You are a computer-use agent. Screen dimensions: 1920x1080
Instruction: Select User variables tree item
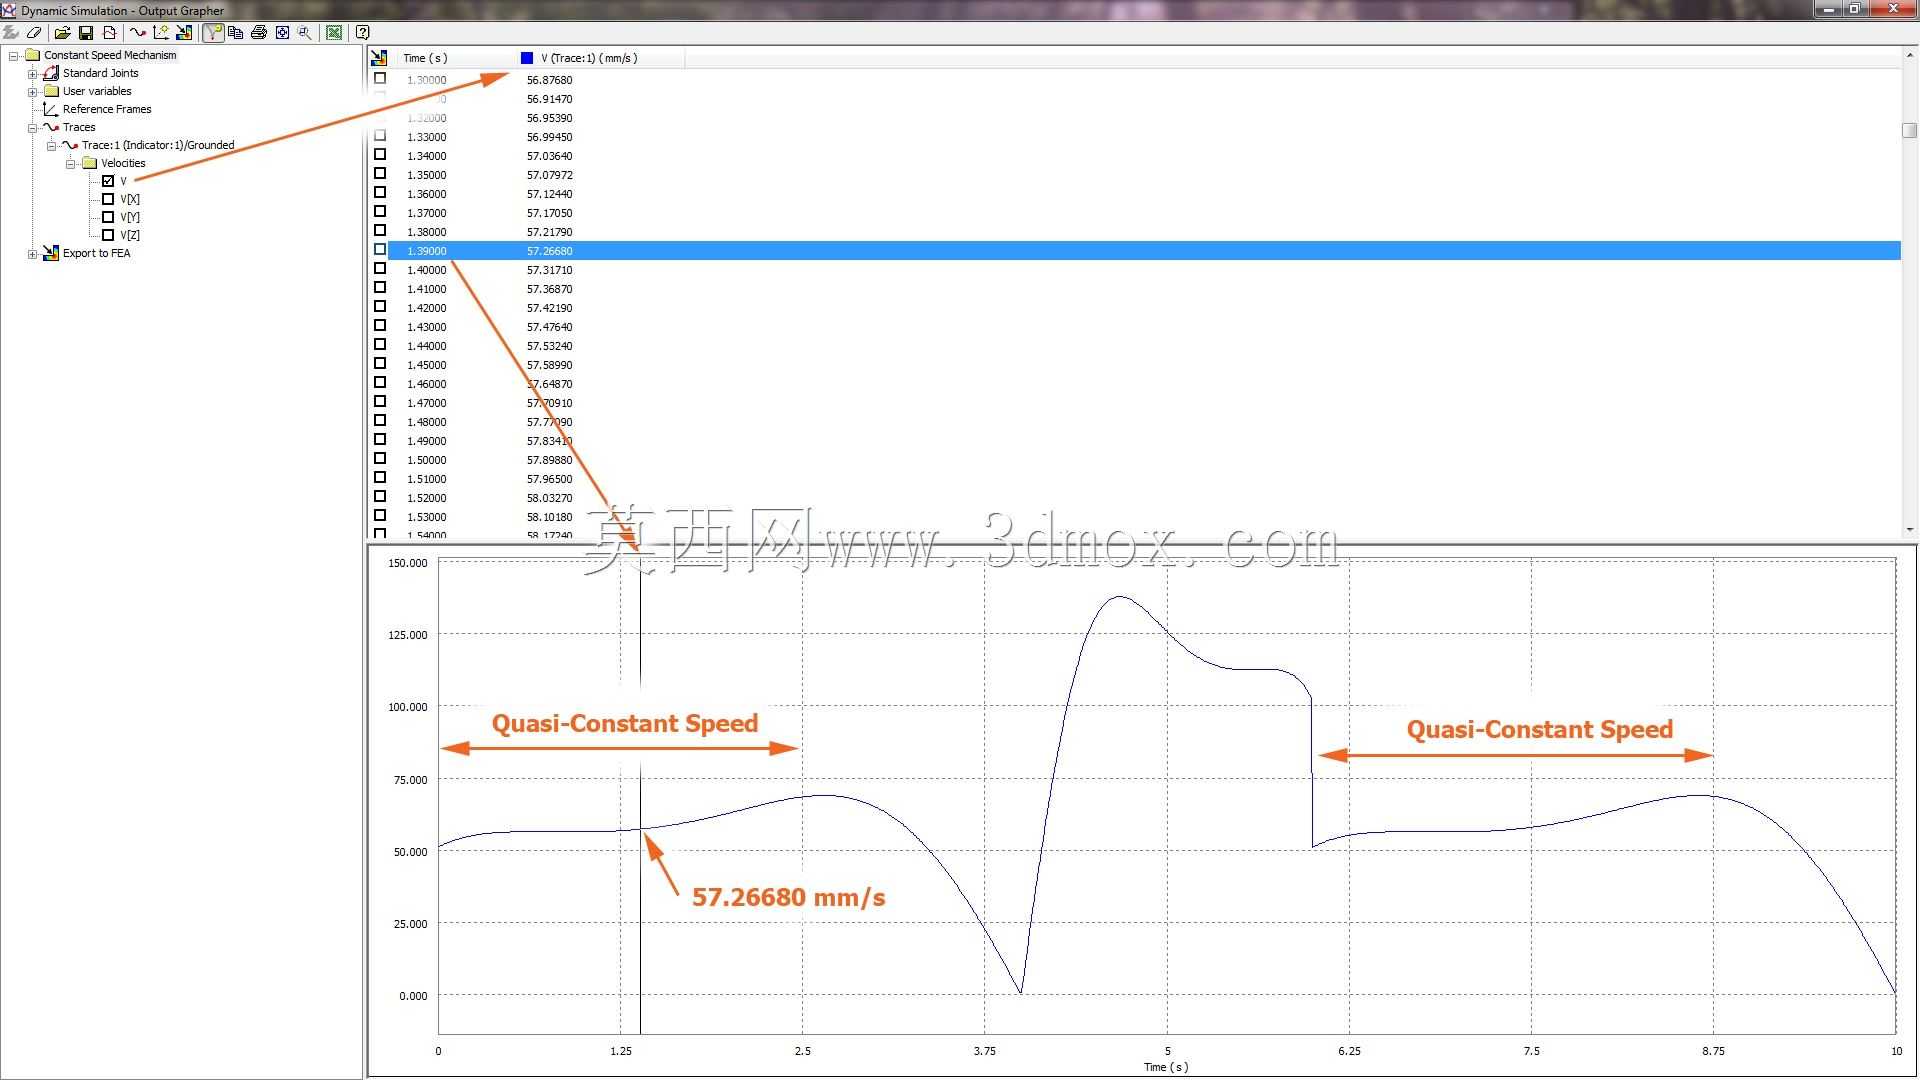coord(97,91)
